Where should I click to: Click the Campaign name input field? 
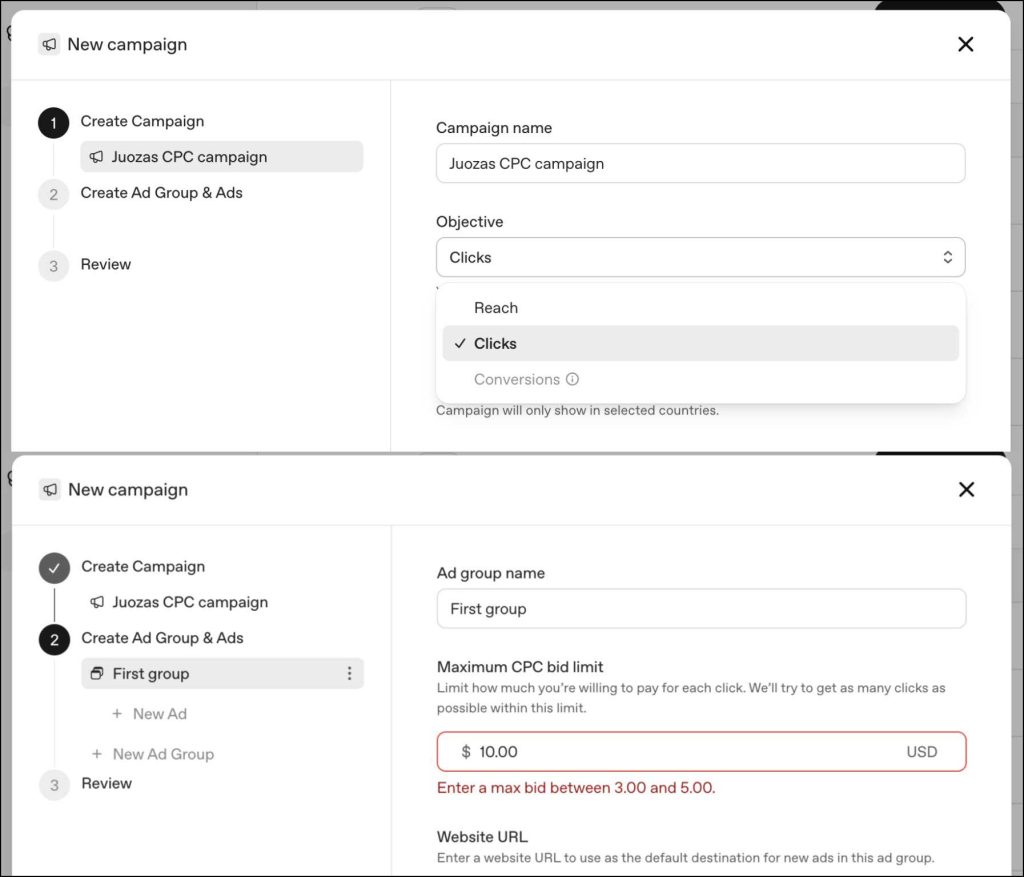(700, 163)
